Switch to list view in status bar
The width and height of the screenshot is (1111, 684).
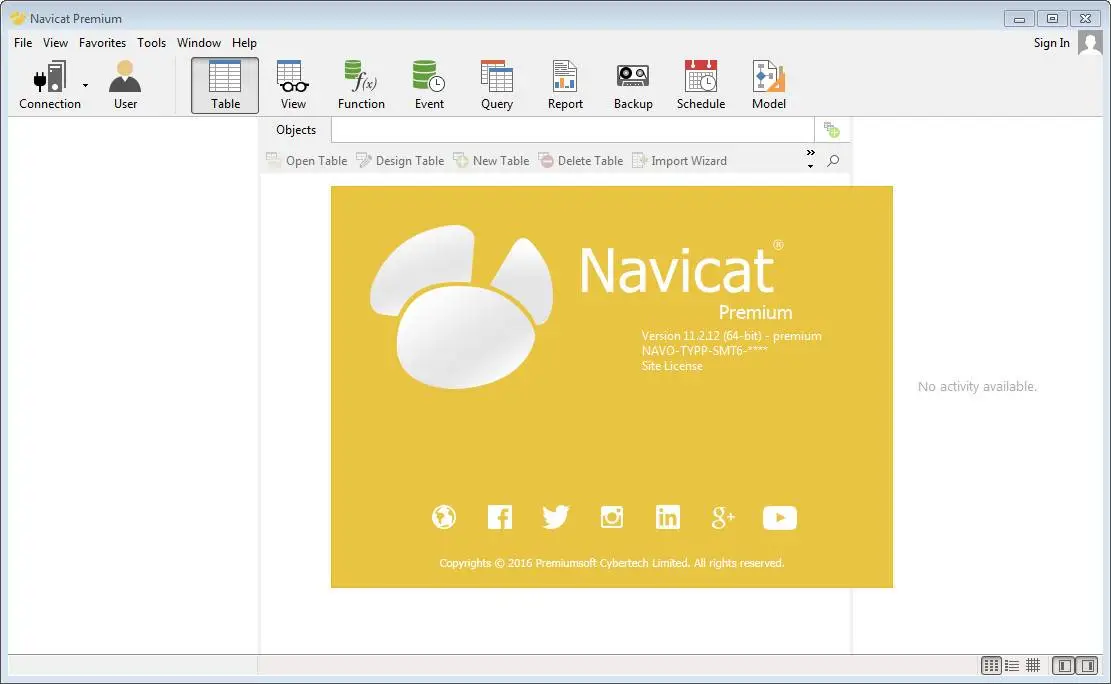click(x=1012, y=666)
